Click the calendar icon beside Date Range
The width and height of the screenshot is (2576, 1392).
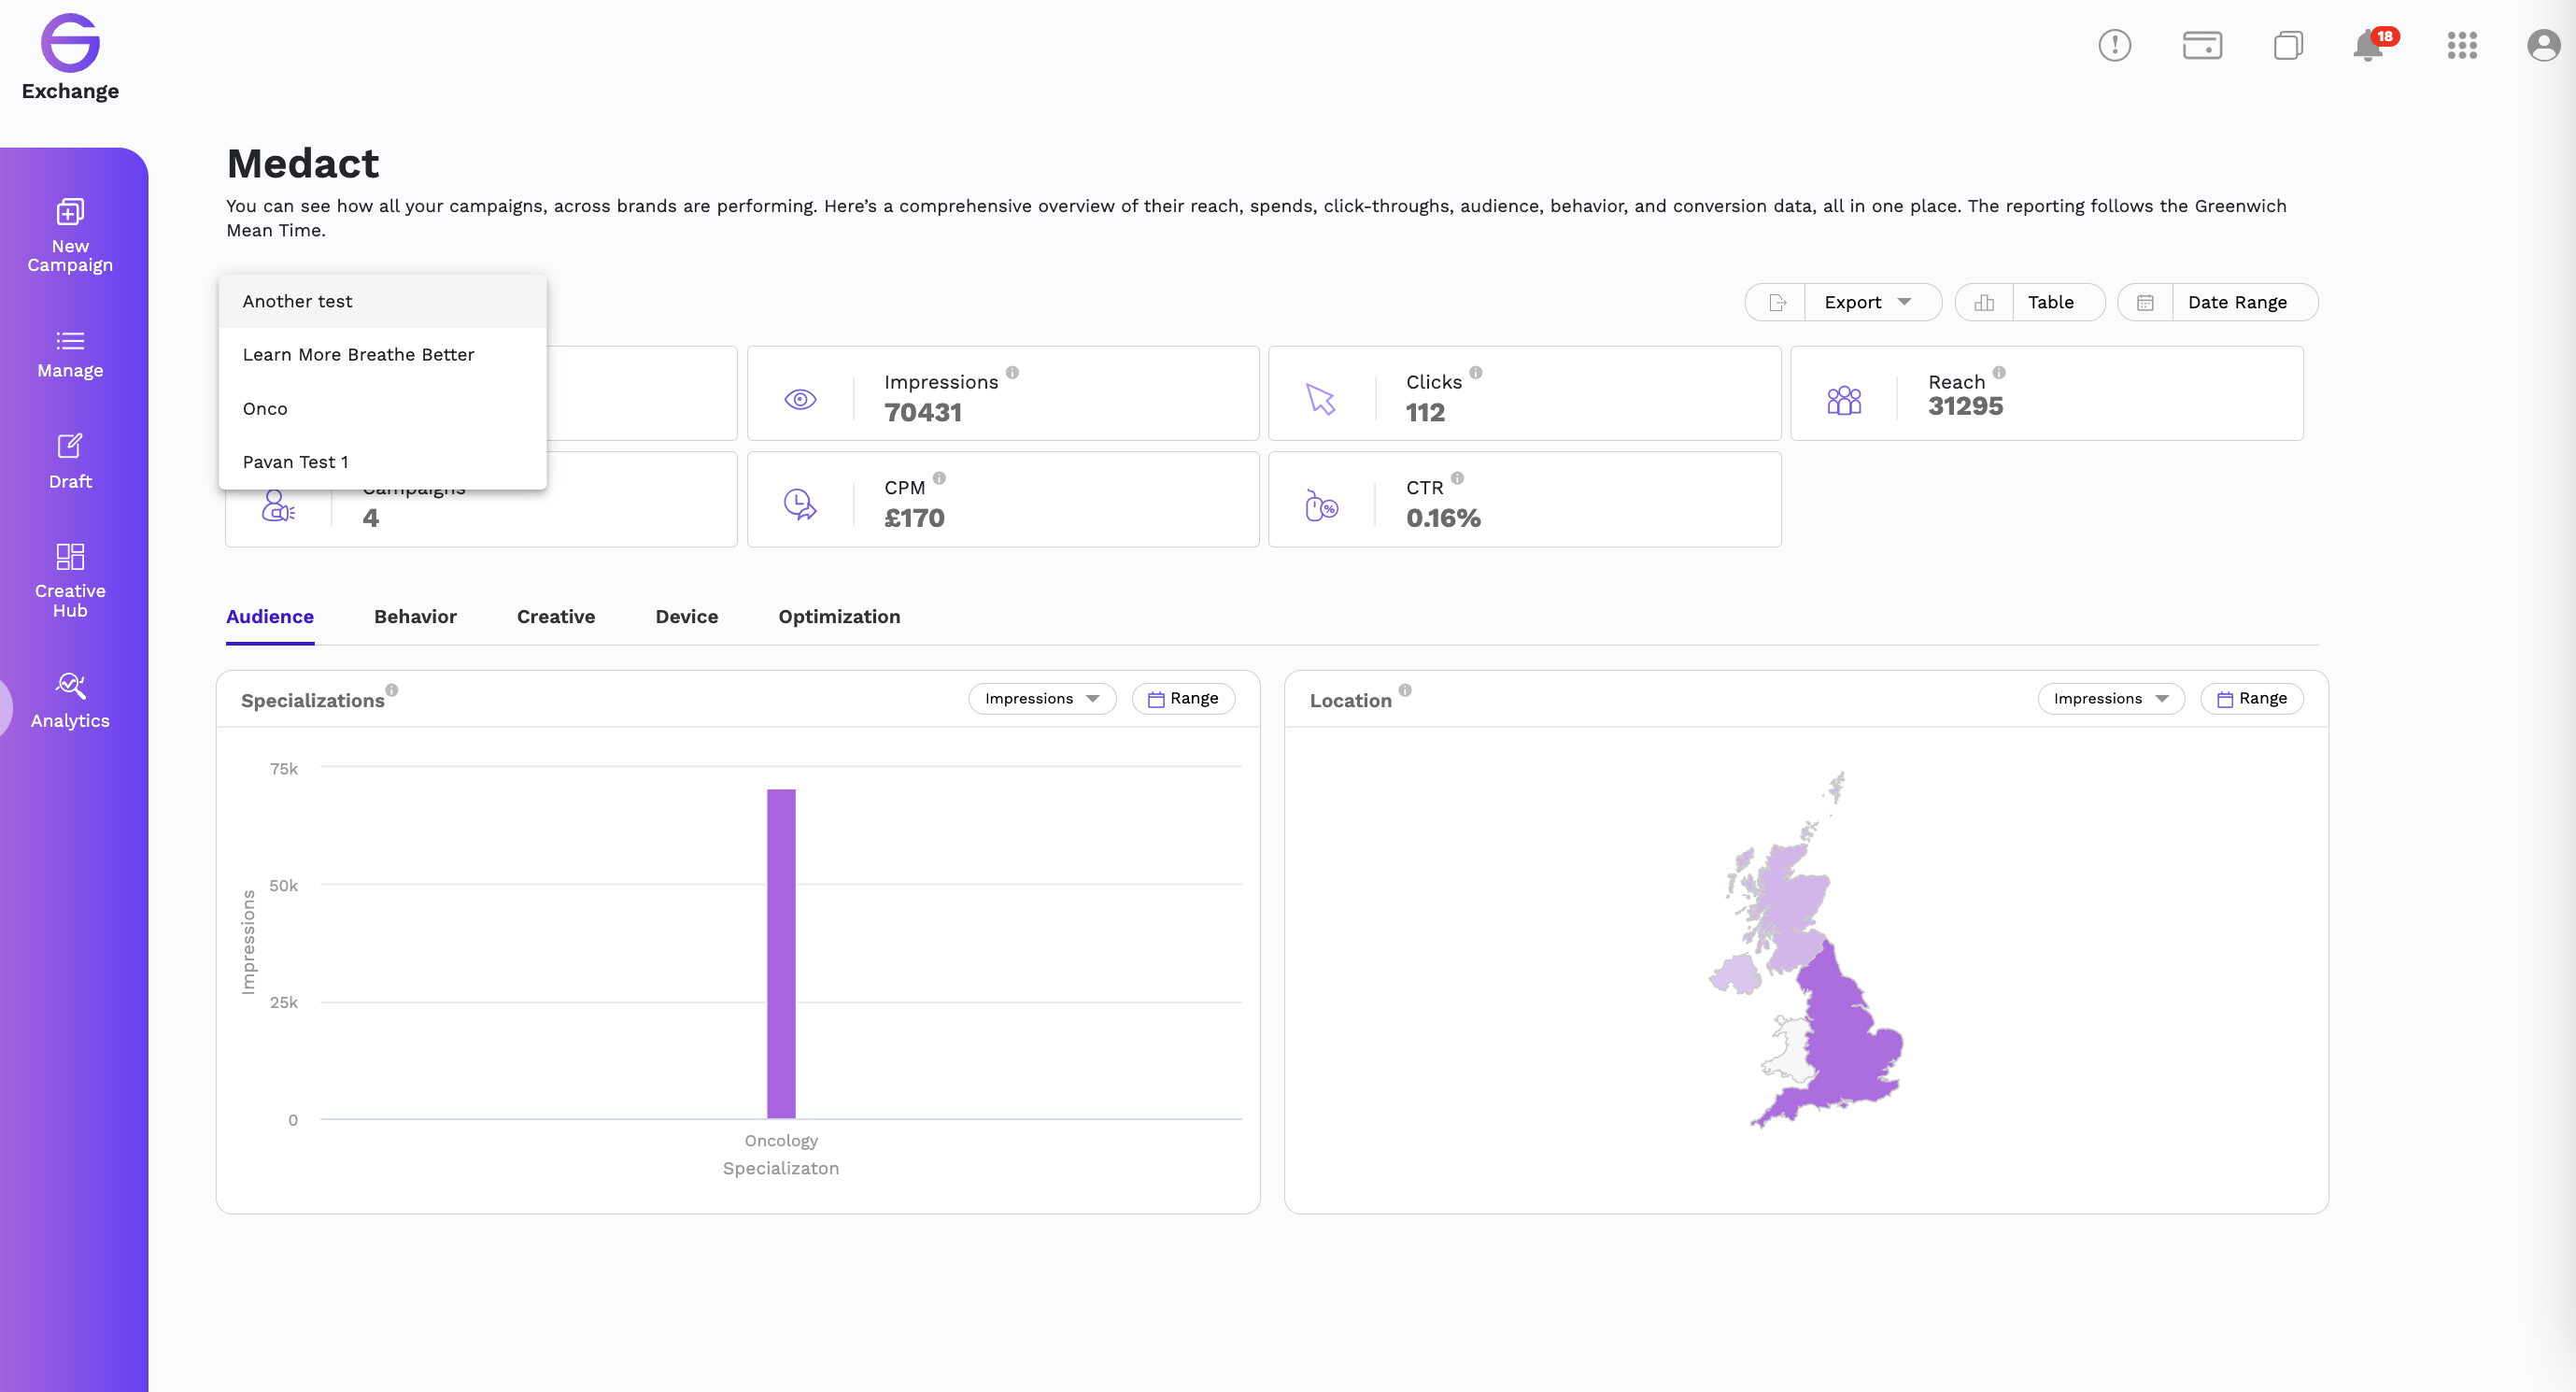coord(2145,303)
